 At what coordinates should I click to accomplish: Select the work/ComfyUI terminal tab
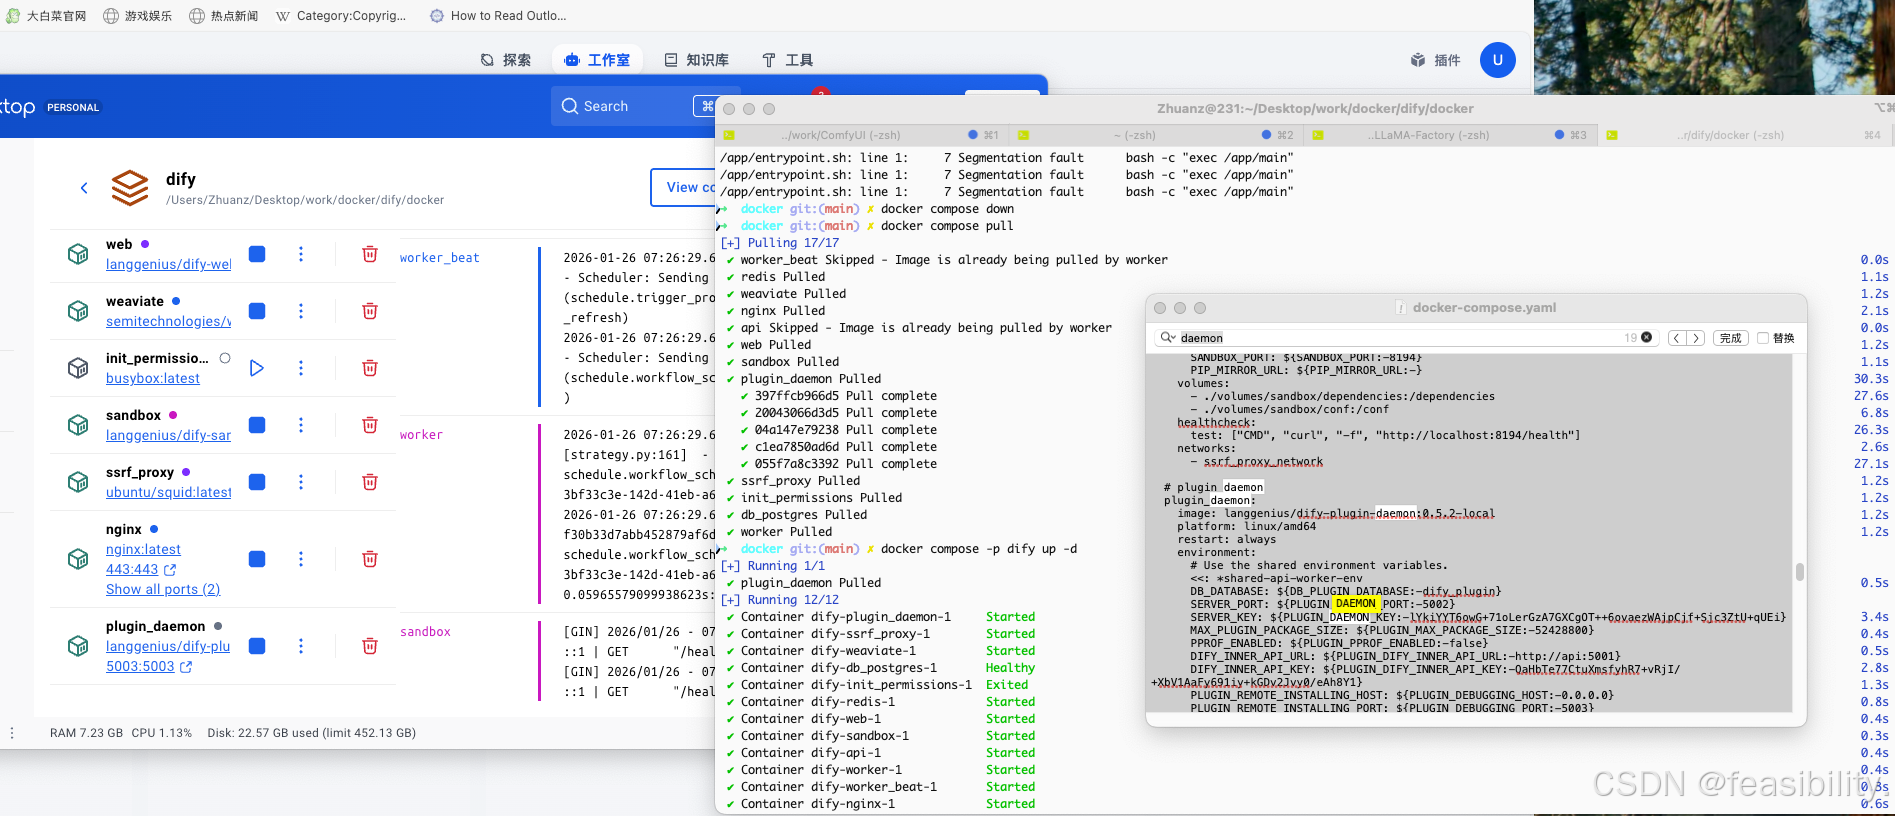[x=862, y=135]
